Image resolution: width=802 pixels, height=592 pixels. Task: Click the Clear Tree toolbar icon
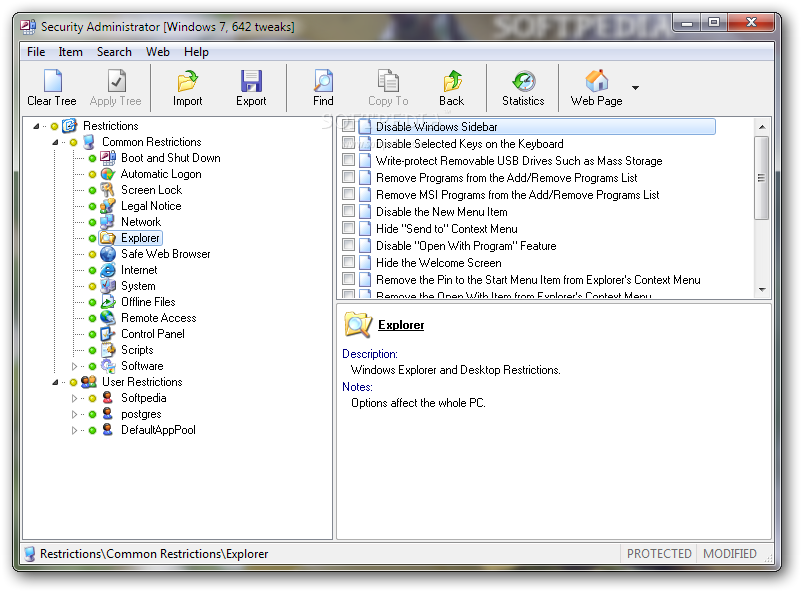(52, 81)
